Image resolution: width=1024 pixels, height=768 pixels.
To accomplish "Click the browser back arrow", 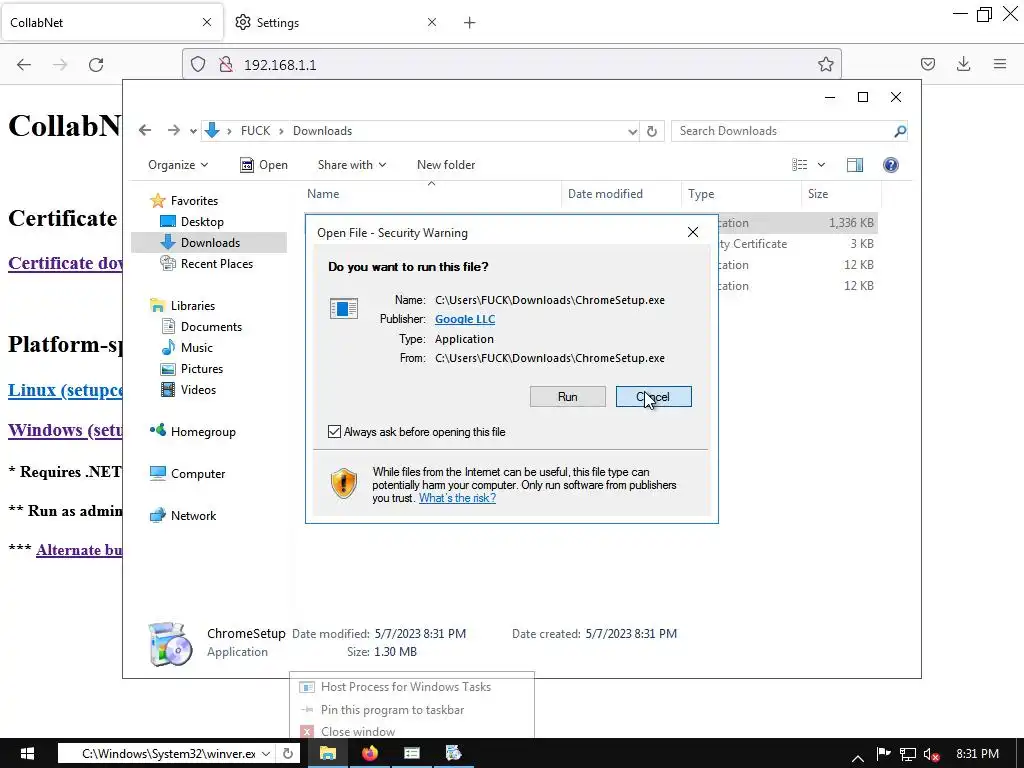I will 24,64.
